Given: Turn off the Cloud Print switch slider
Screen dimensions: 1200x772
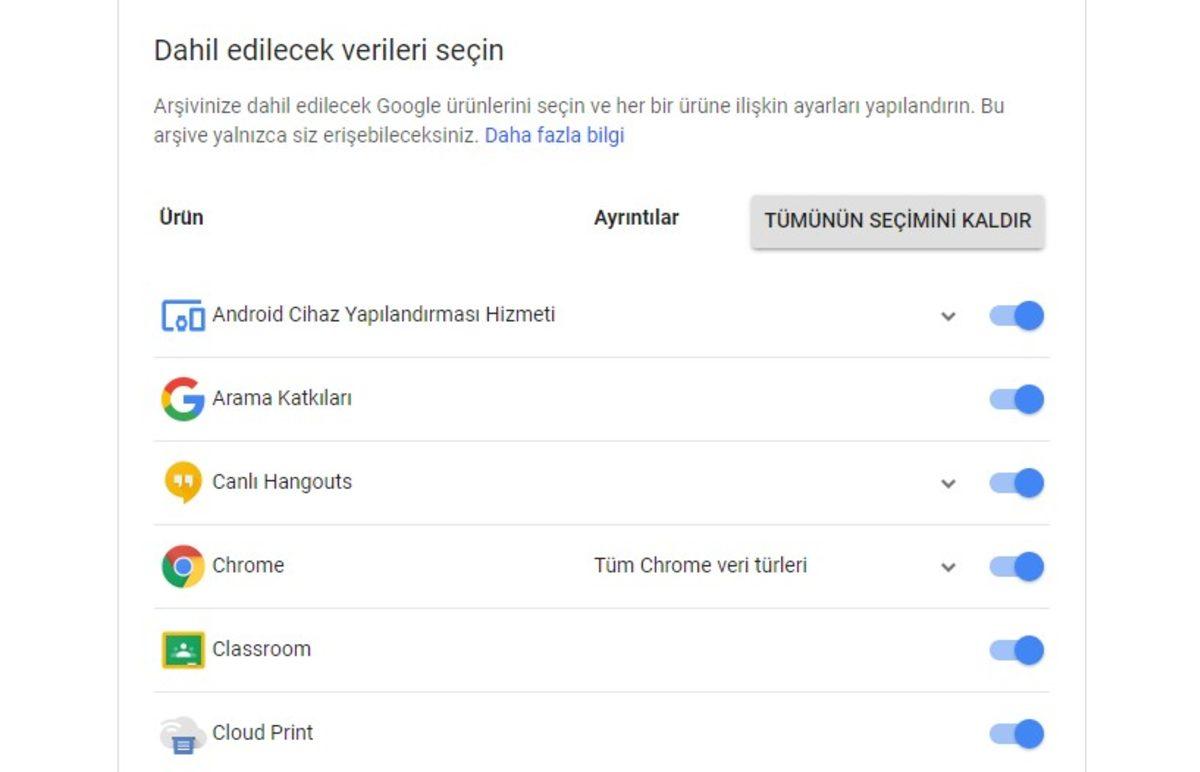Looking at the screenshot, I should tap(1016, 732).
